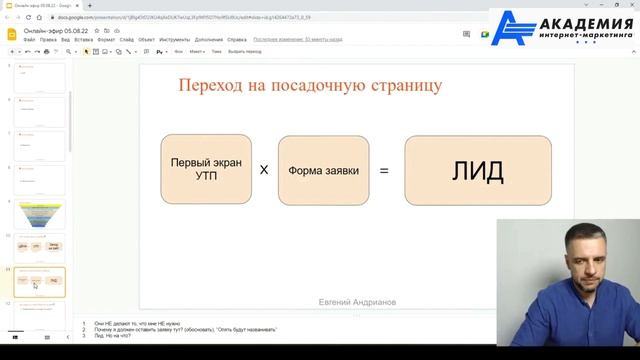Viewport: 640px width, 360px height.
Task: Add a comment from toolbar
Action: click(x=147, y=52)
